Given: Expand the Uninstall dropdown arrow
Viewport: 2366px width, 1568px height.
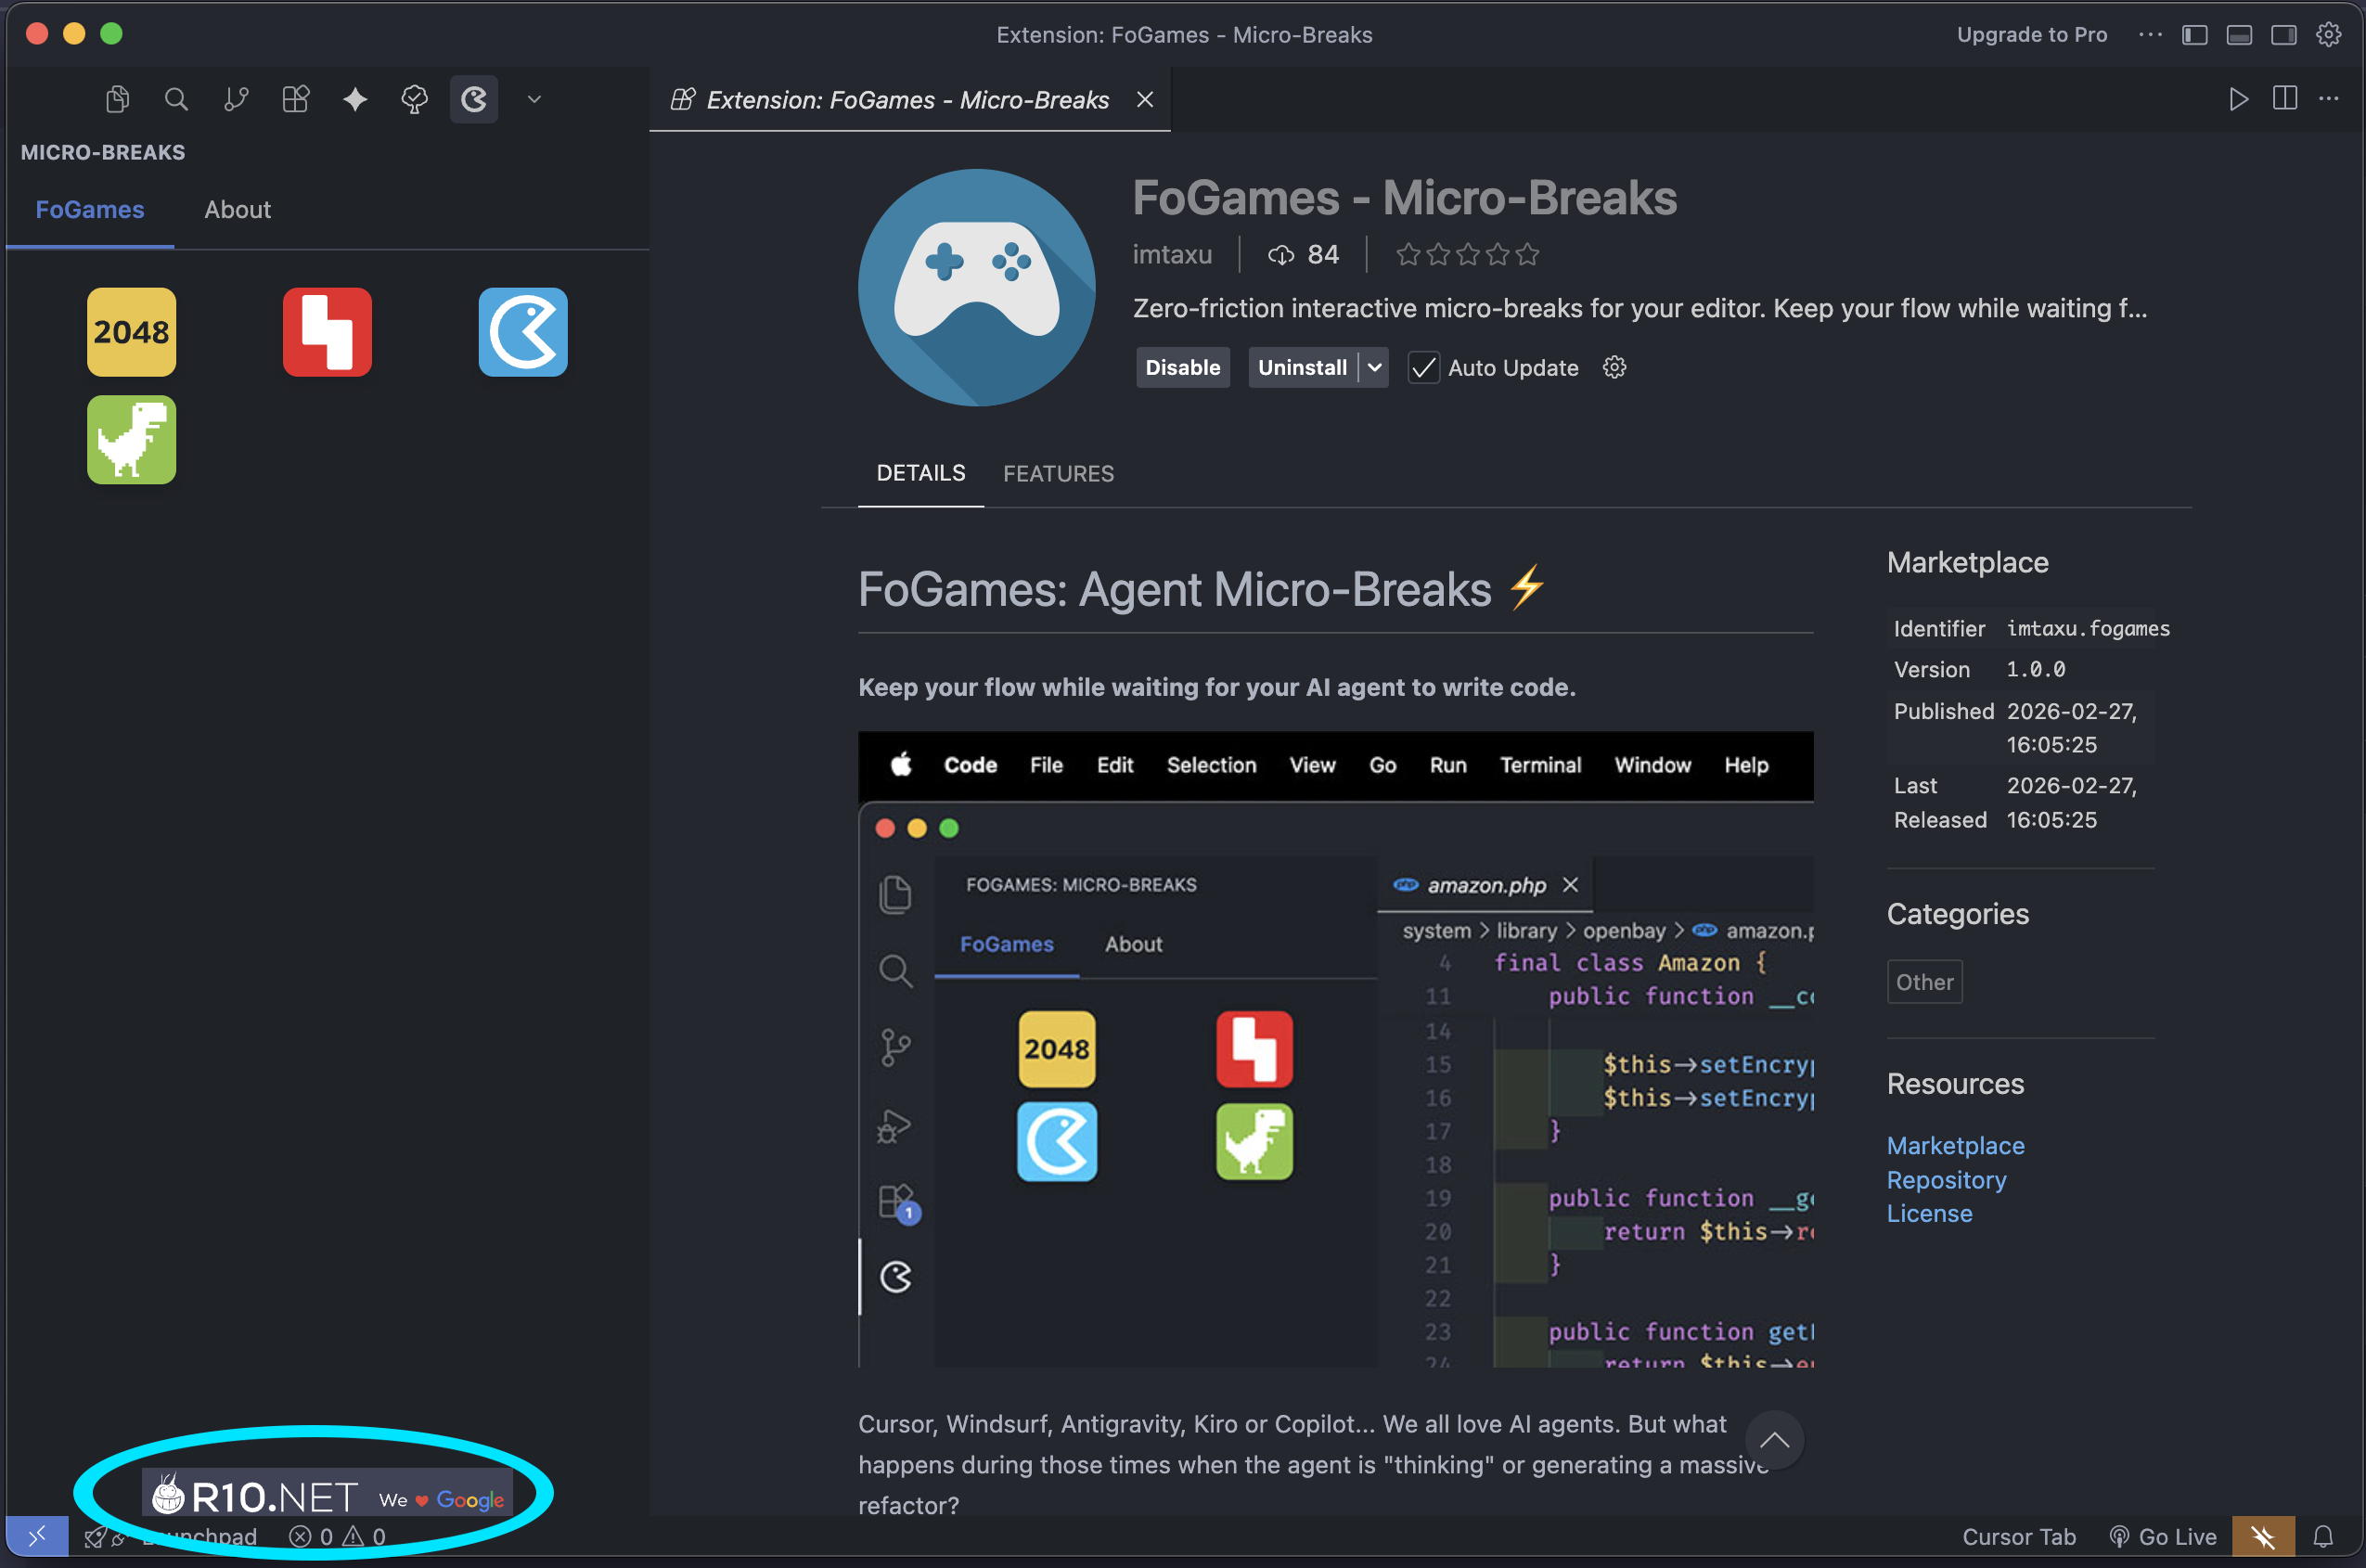Looking at the screenshot, I should pyautogui.click(x=1375, y=367).
